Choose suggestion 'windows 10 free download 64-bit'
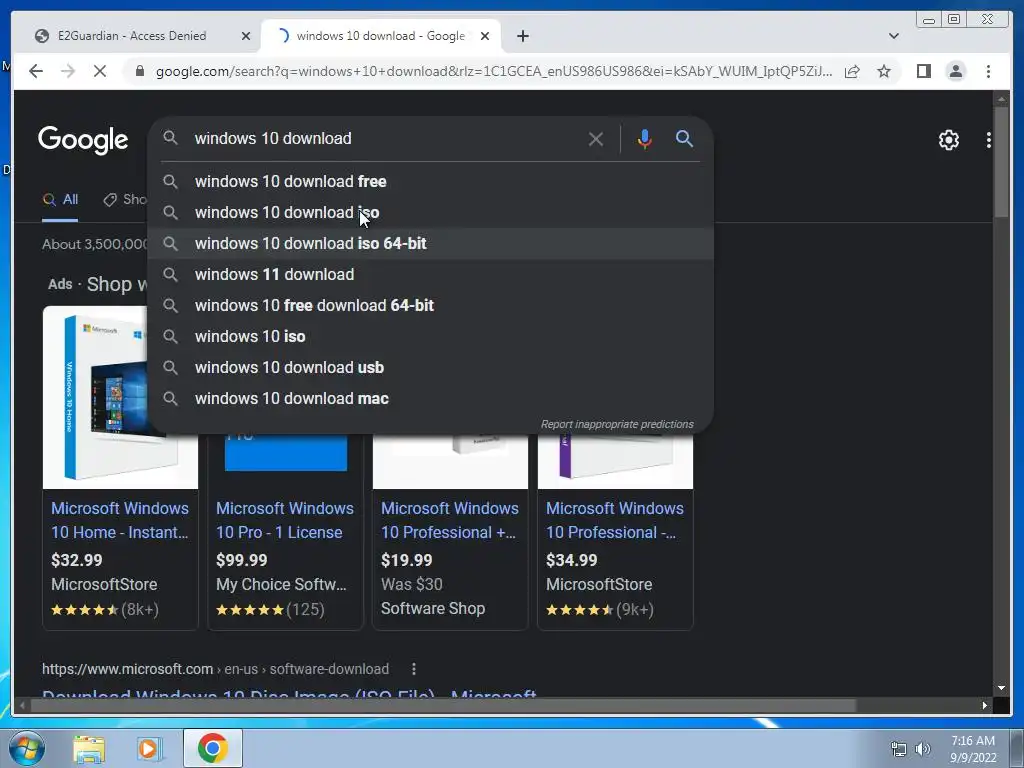The image size is (1024, 768). (x=431, y=306)
